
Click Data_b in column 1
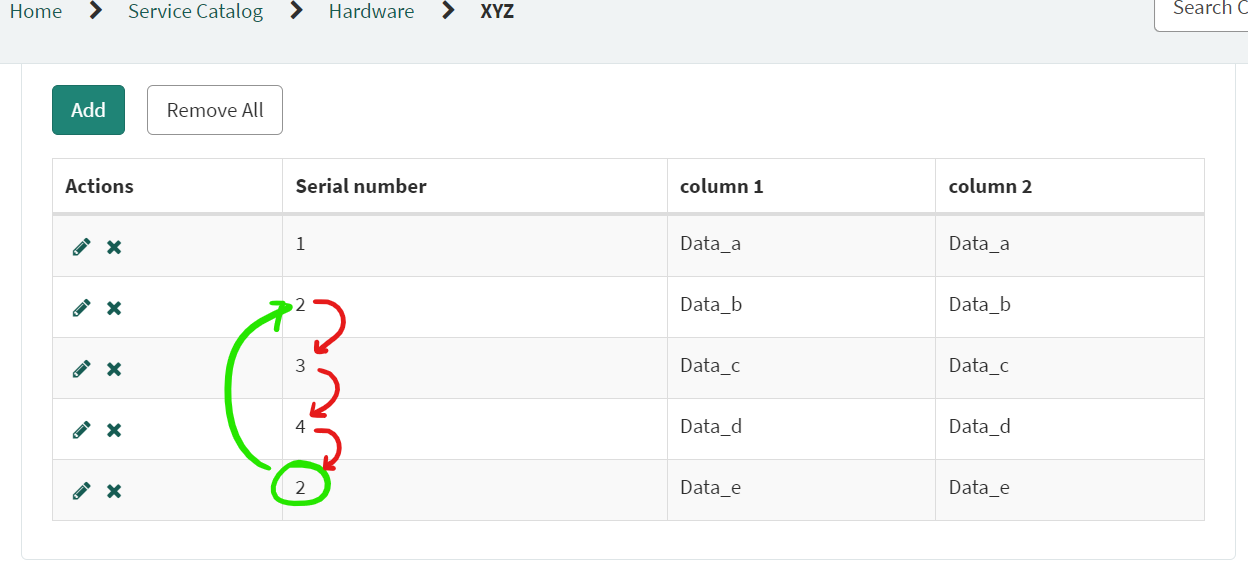pos(711,304)
